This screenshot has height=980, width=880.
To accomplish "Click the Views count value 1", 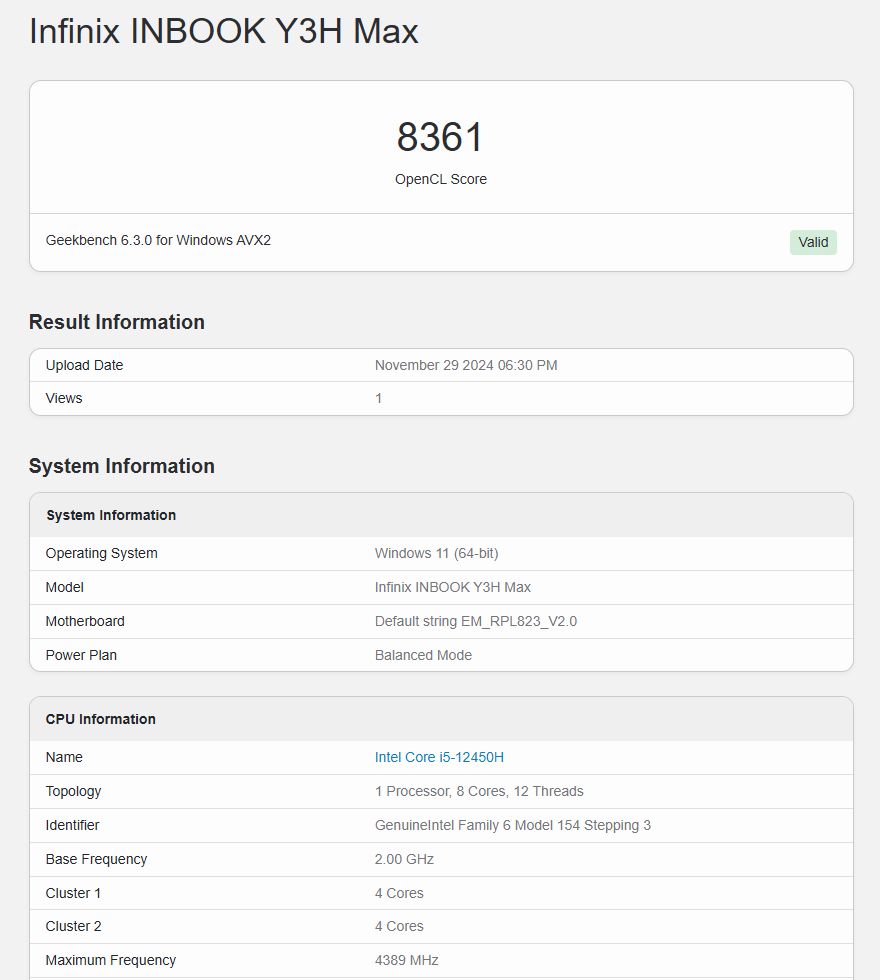I will coord(378,398).
